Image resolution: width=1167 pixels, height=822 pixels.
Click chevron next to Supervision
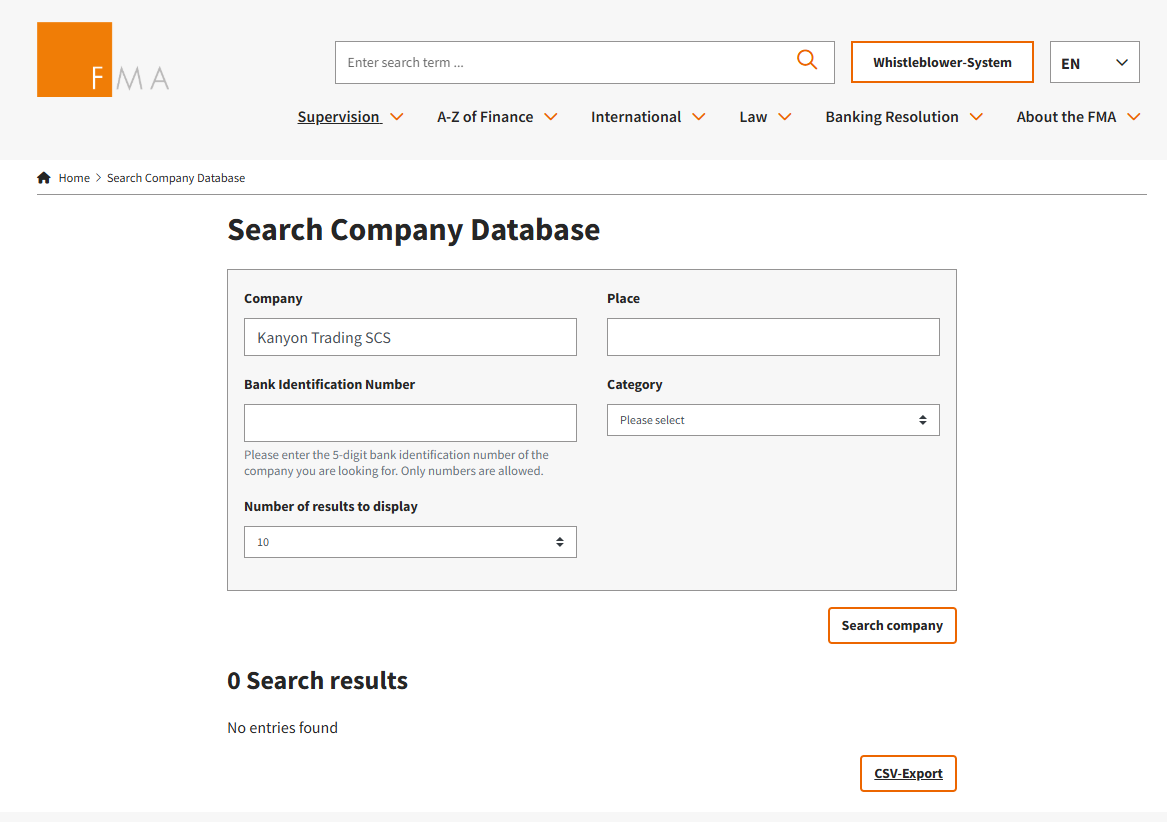[x=397, y=117]
